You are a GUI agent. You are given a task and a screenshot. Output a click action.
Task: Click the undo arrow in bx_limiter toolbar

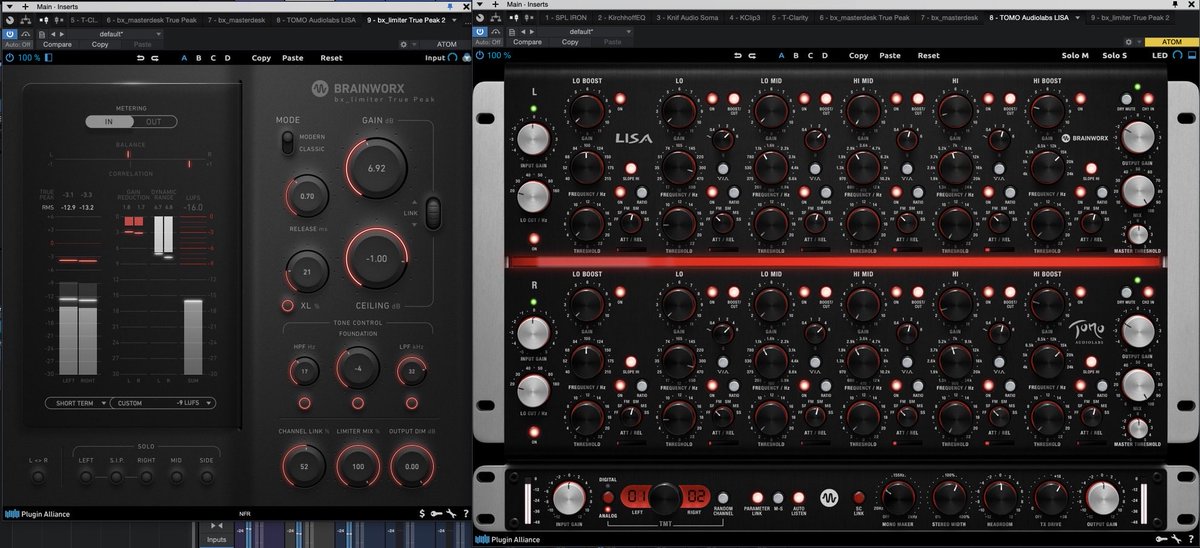(141, 58)
